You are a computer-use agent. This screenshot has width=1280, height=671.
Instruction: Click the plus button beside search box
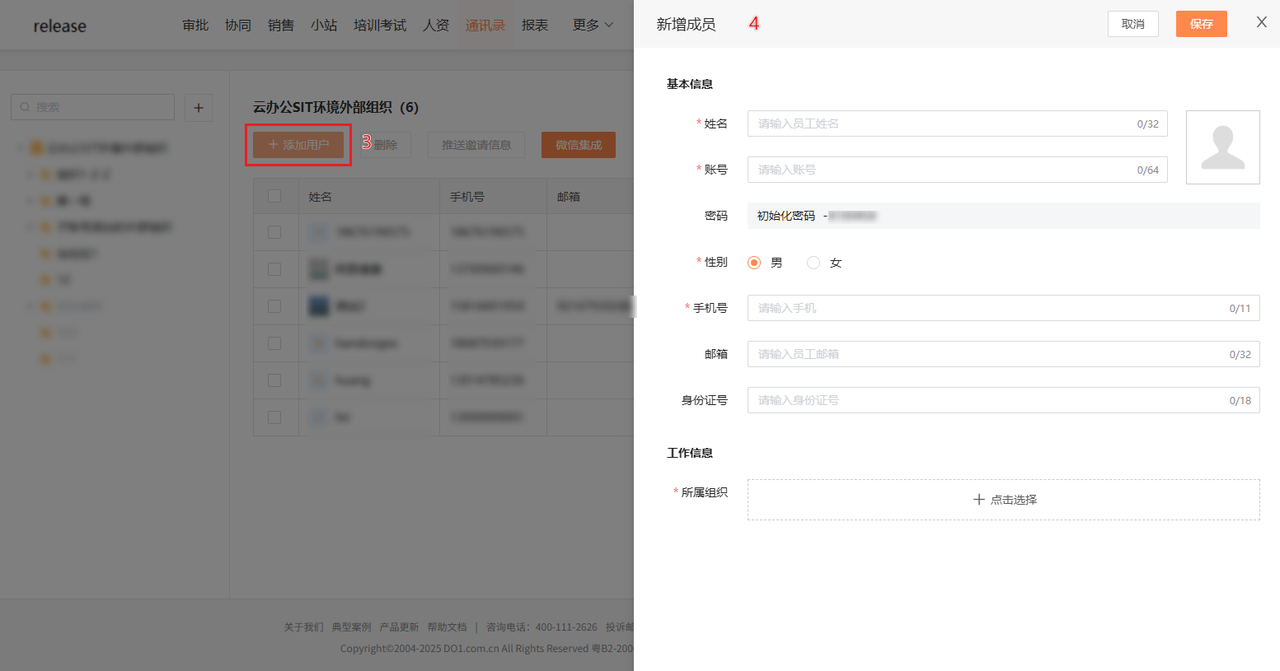pos(198,108)
